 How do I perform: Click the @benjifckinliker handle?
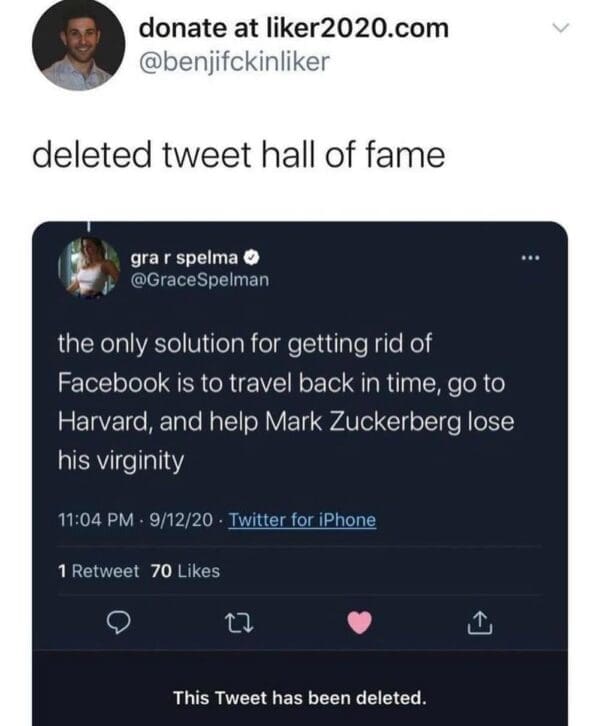pos(234,62)
